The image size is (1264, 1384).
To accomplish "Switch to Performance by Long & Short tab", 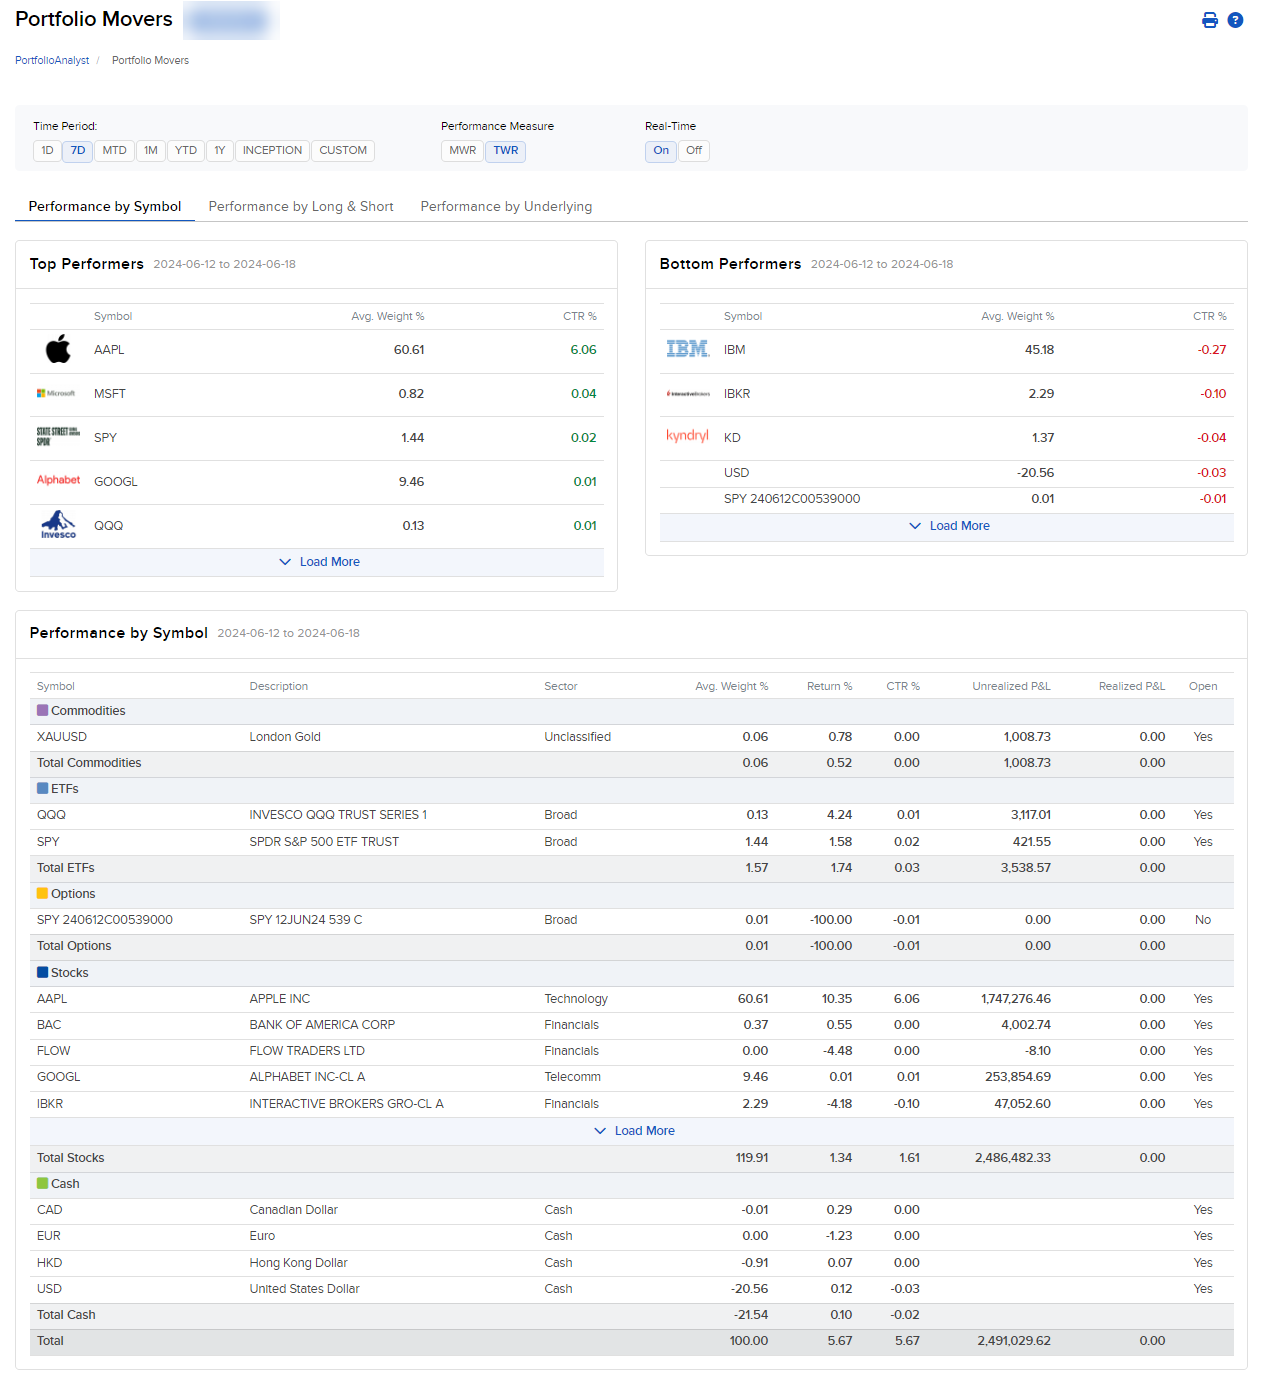I will click(300, 206).
